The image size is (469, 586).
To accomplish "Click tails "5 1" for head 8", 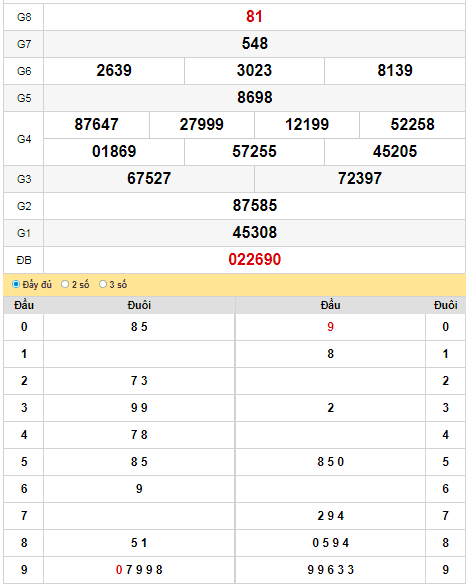I will (139, 543).
